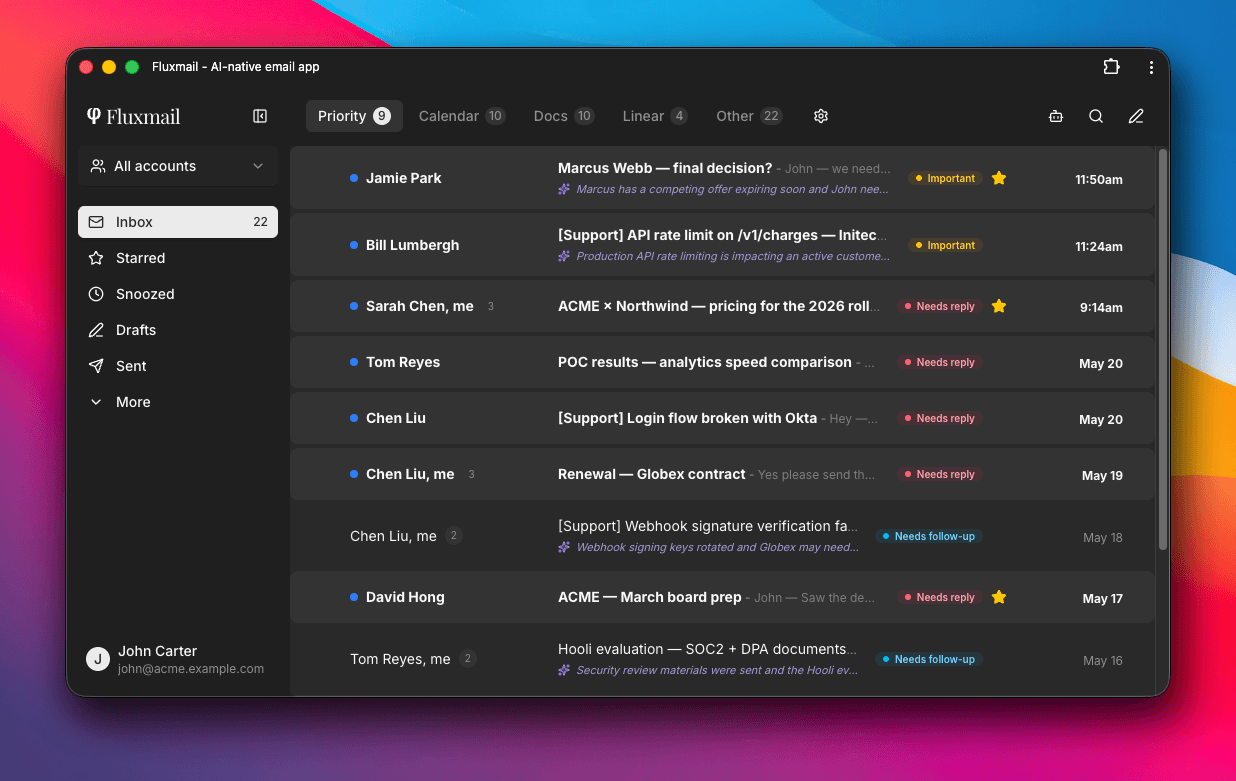The width and height of the screenshot is (1236, 781).
Task: Click AI summary sparkle in Hooli evaluation email
Action: point(565,670)
